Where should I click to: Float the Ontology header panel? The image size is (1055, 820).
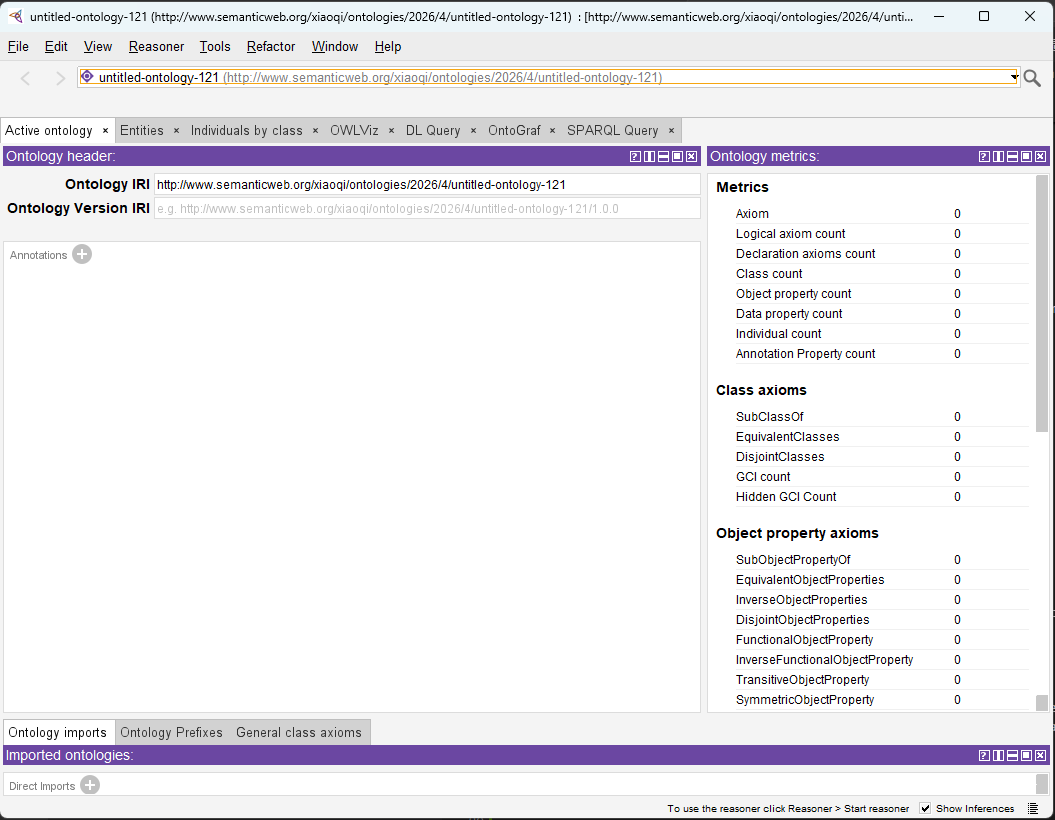click(x=678, y=156)
